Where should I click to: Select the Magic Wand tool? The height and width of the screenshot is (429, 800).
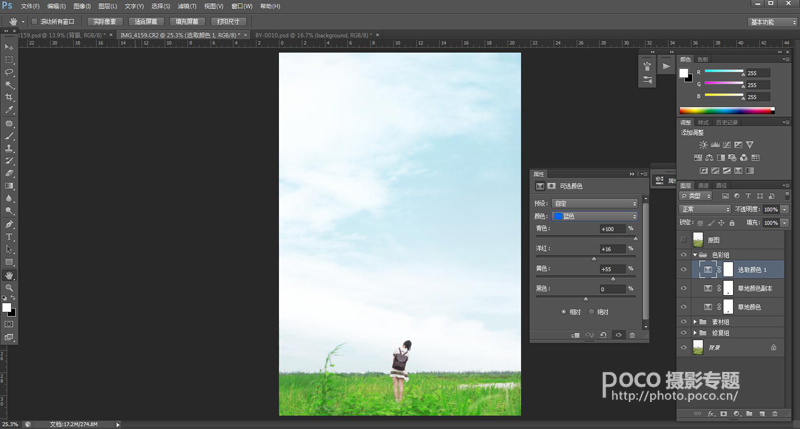(9, 85)
